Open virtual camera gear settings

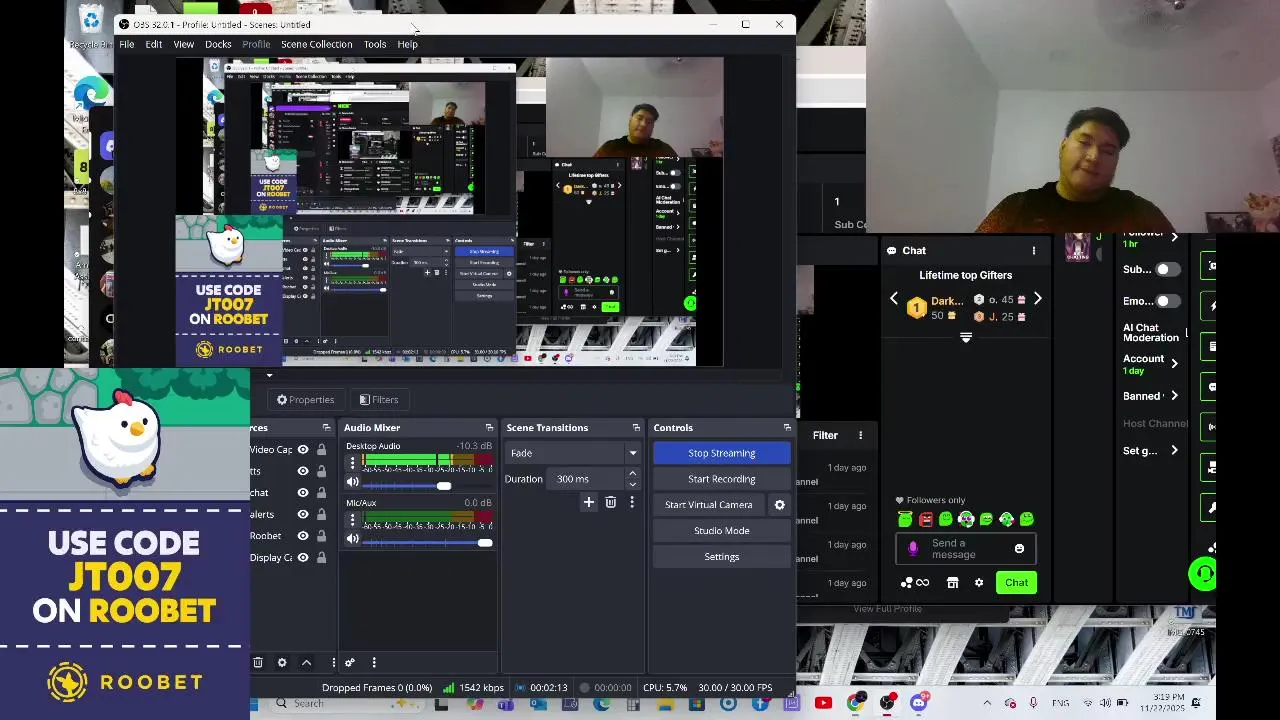click(x=780, y=505)
